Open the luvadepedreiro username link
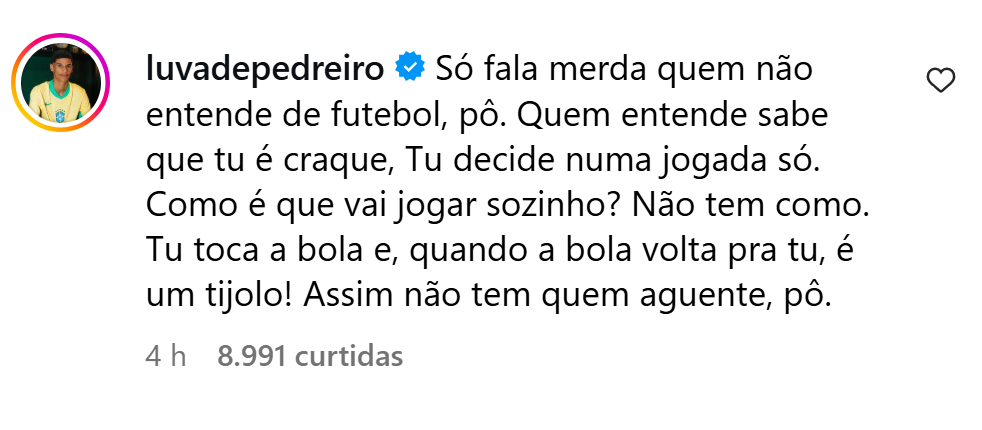This screenshot has height=430, width=982. coord(267,70)
